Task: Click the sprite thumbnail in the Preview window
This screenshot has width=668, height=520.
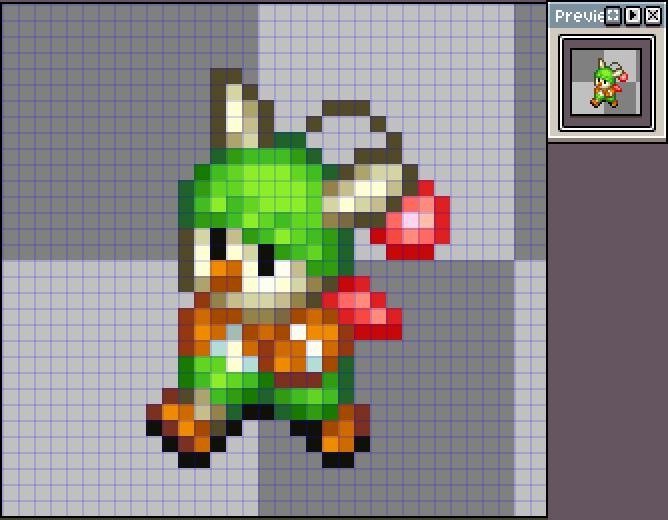Action: [606, 82]
